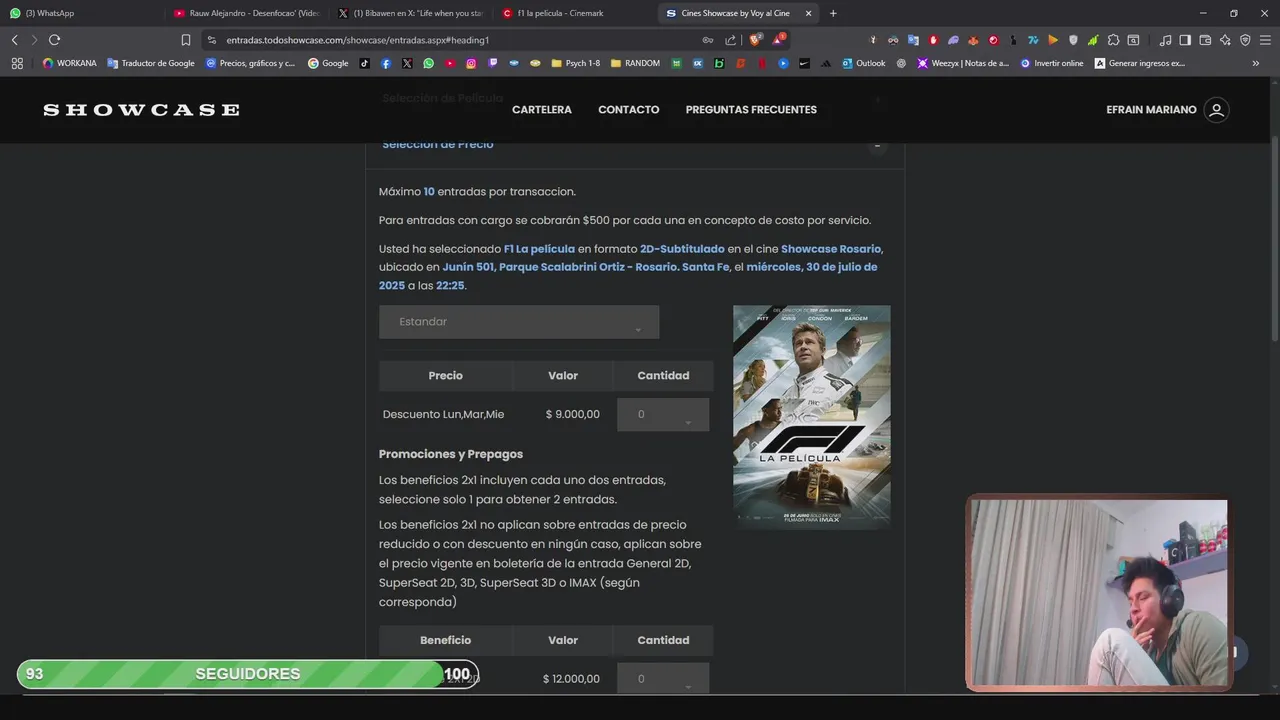1280x720 pixels.
Task: Switch to the Bibawen en X tab
Action: [x=411, y=13]
